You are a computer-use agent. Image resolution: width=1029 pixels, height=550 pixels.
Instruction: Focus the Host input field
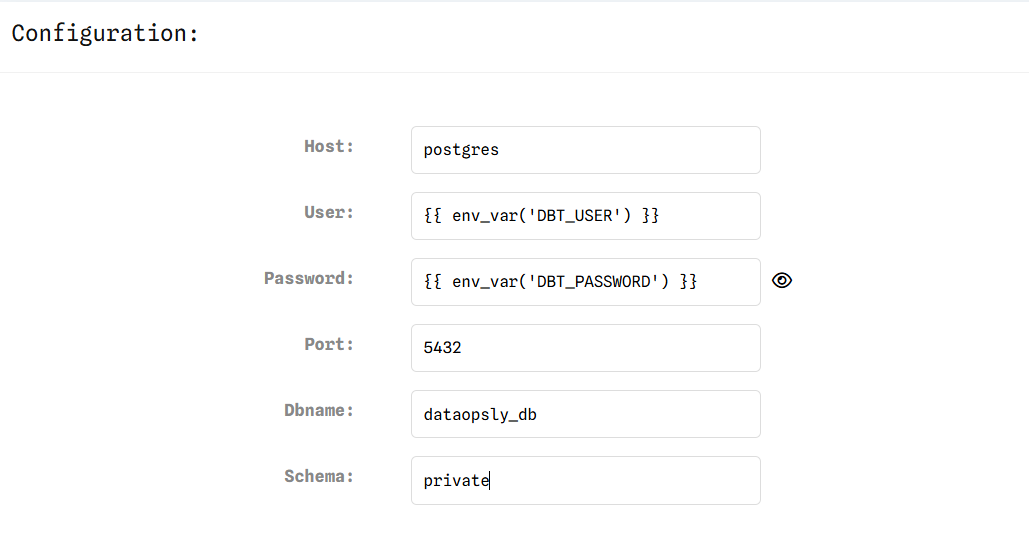point(585,150)
